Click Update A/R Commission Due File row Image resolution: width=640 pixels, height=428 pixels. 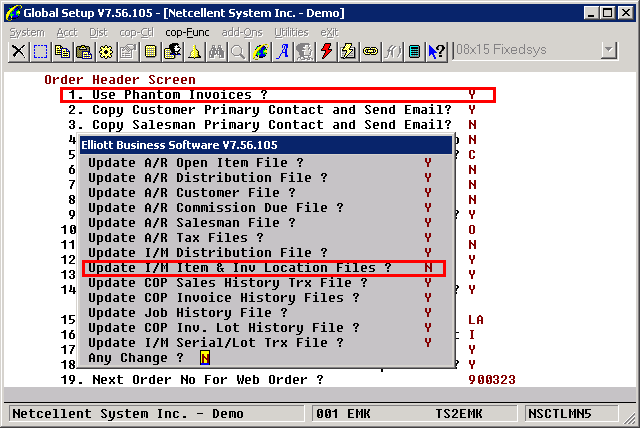[260, 208]
